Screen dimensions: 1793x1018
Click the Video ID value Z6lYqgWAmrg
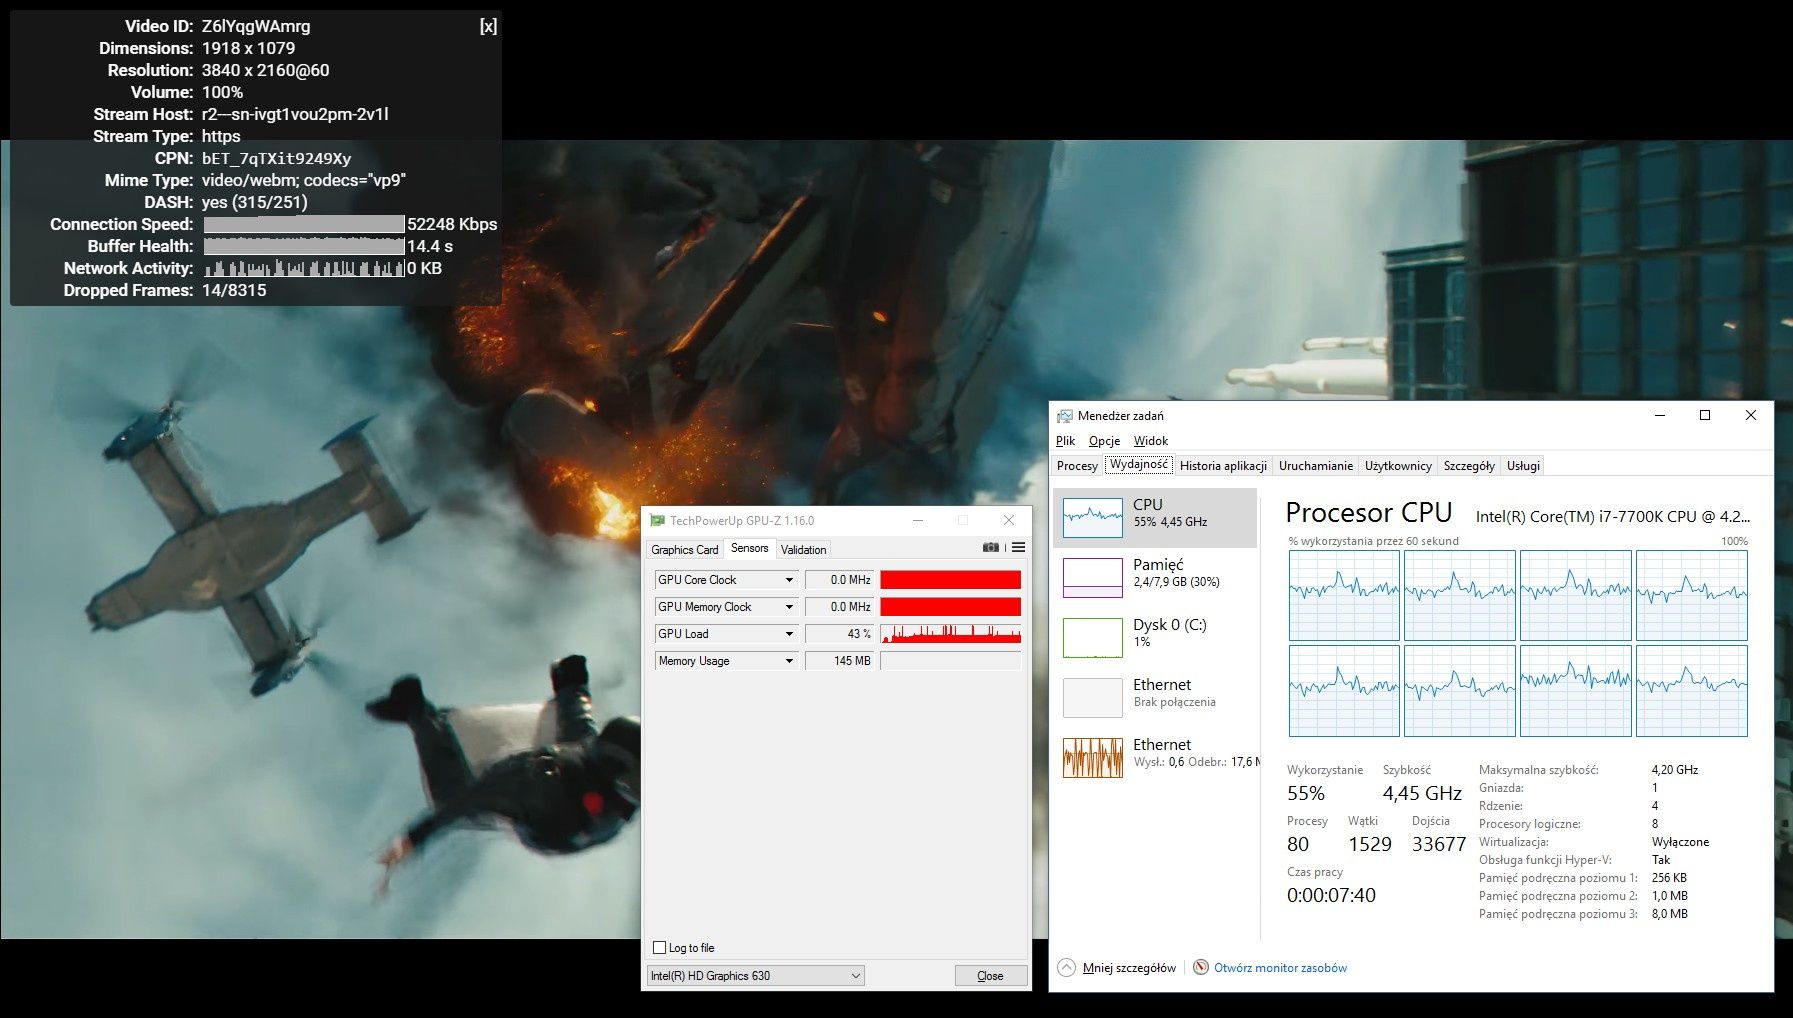tap(256, 26)
